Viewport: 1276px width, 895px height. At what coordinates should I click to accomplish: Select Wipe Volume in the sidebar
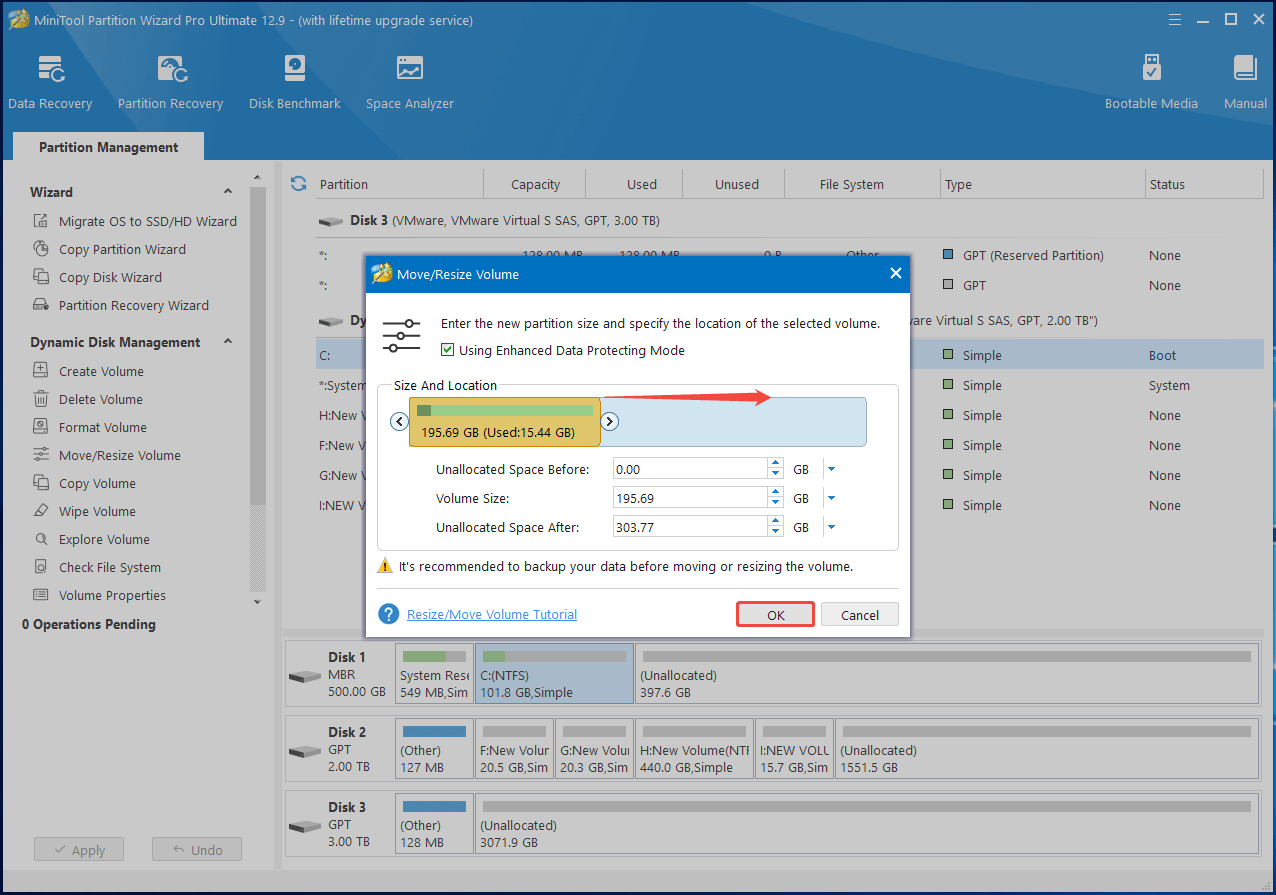(100, 511)
